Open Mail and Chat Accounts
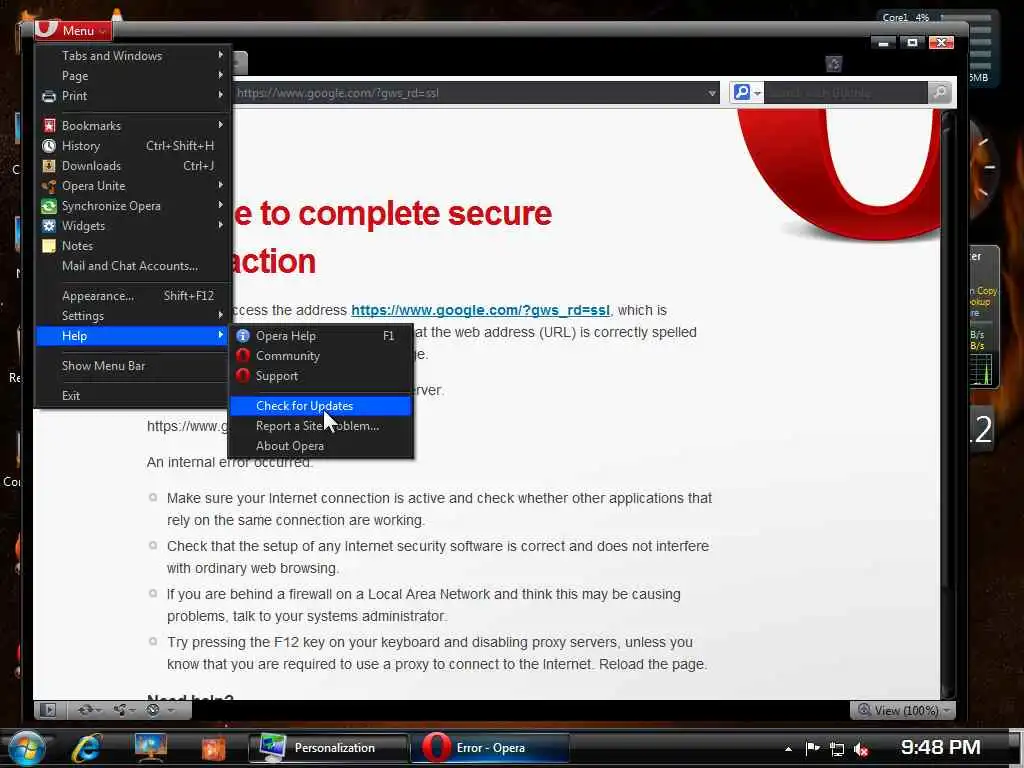 [133, 266]
